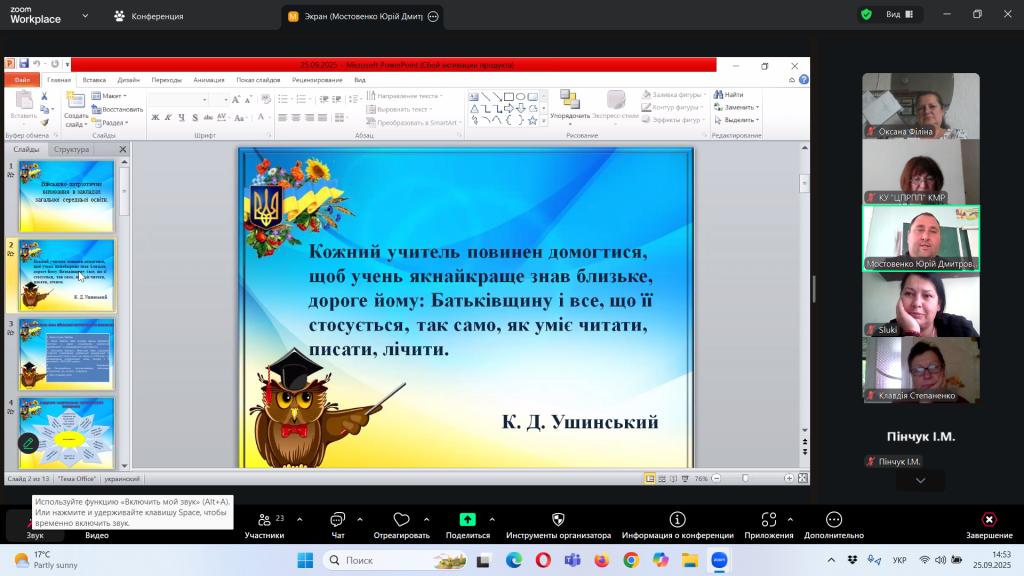Click the green annotation pencil icon
Screen dimensions: 1024x576
[28, 442]
